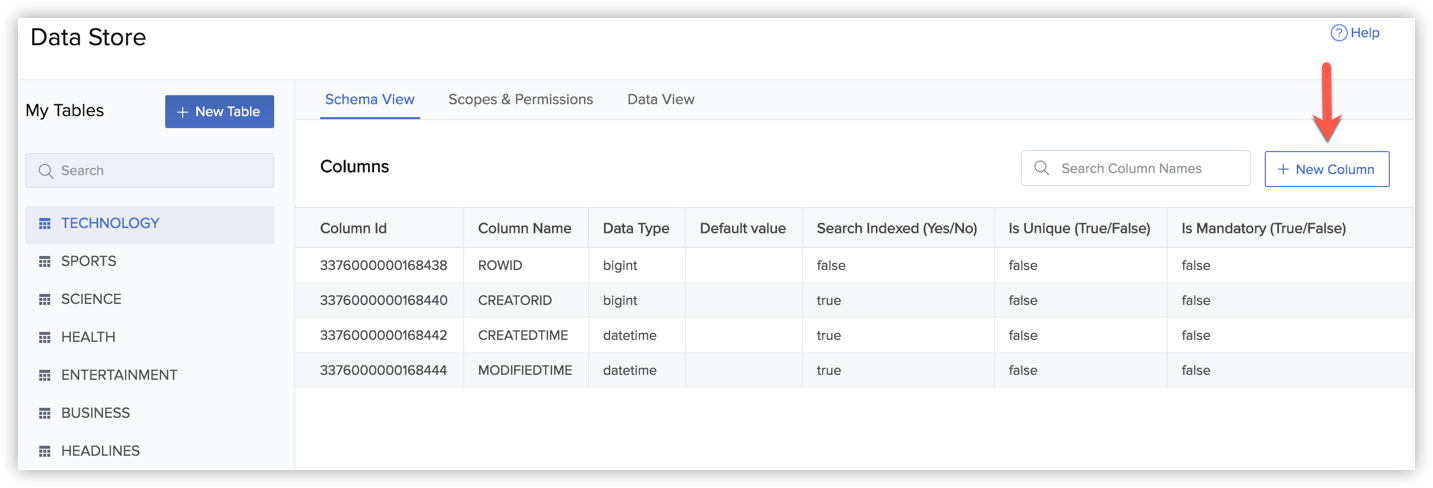Select the HEADLINES table
This screenshot has height=488, width=1433.
coord(100,451)
